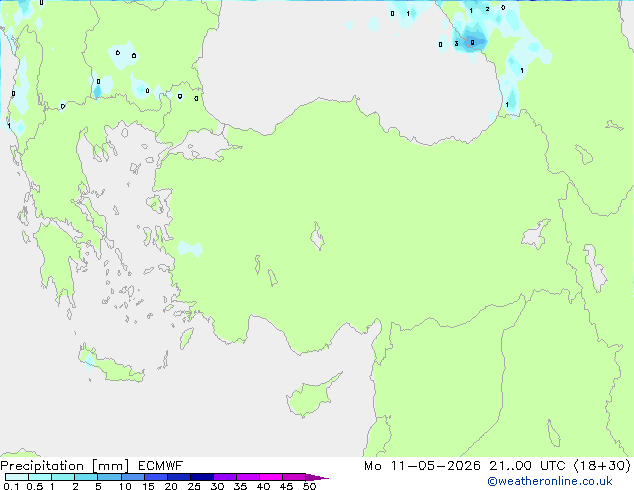
Task: Pick the legend swatch between 10 and 15
Action: coord(132,477)
